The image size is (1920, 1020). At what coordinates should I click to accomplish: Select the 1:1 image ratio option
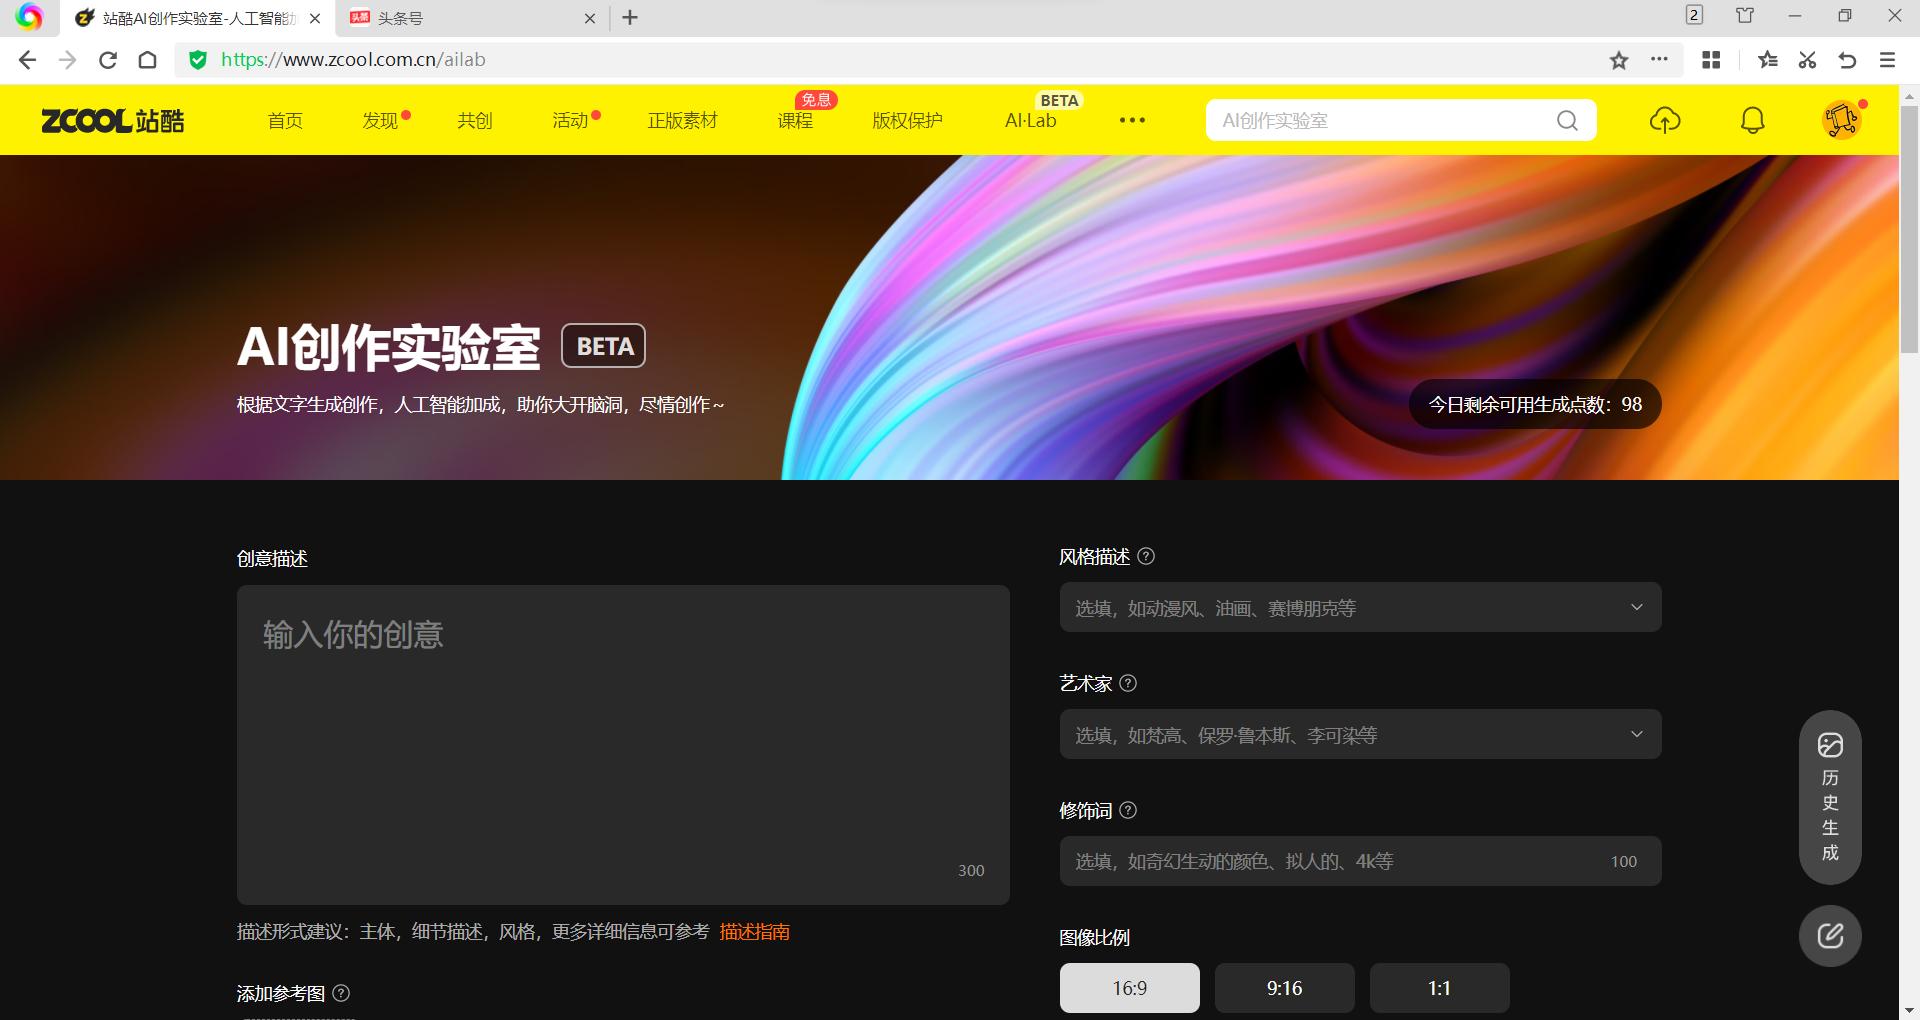(1438, 988)
